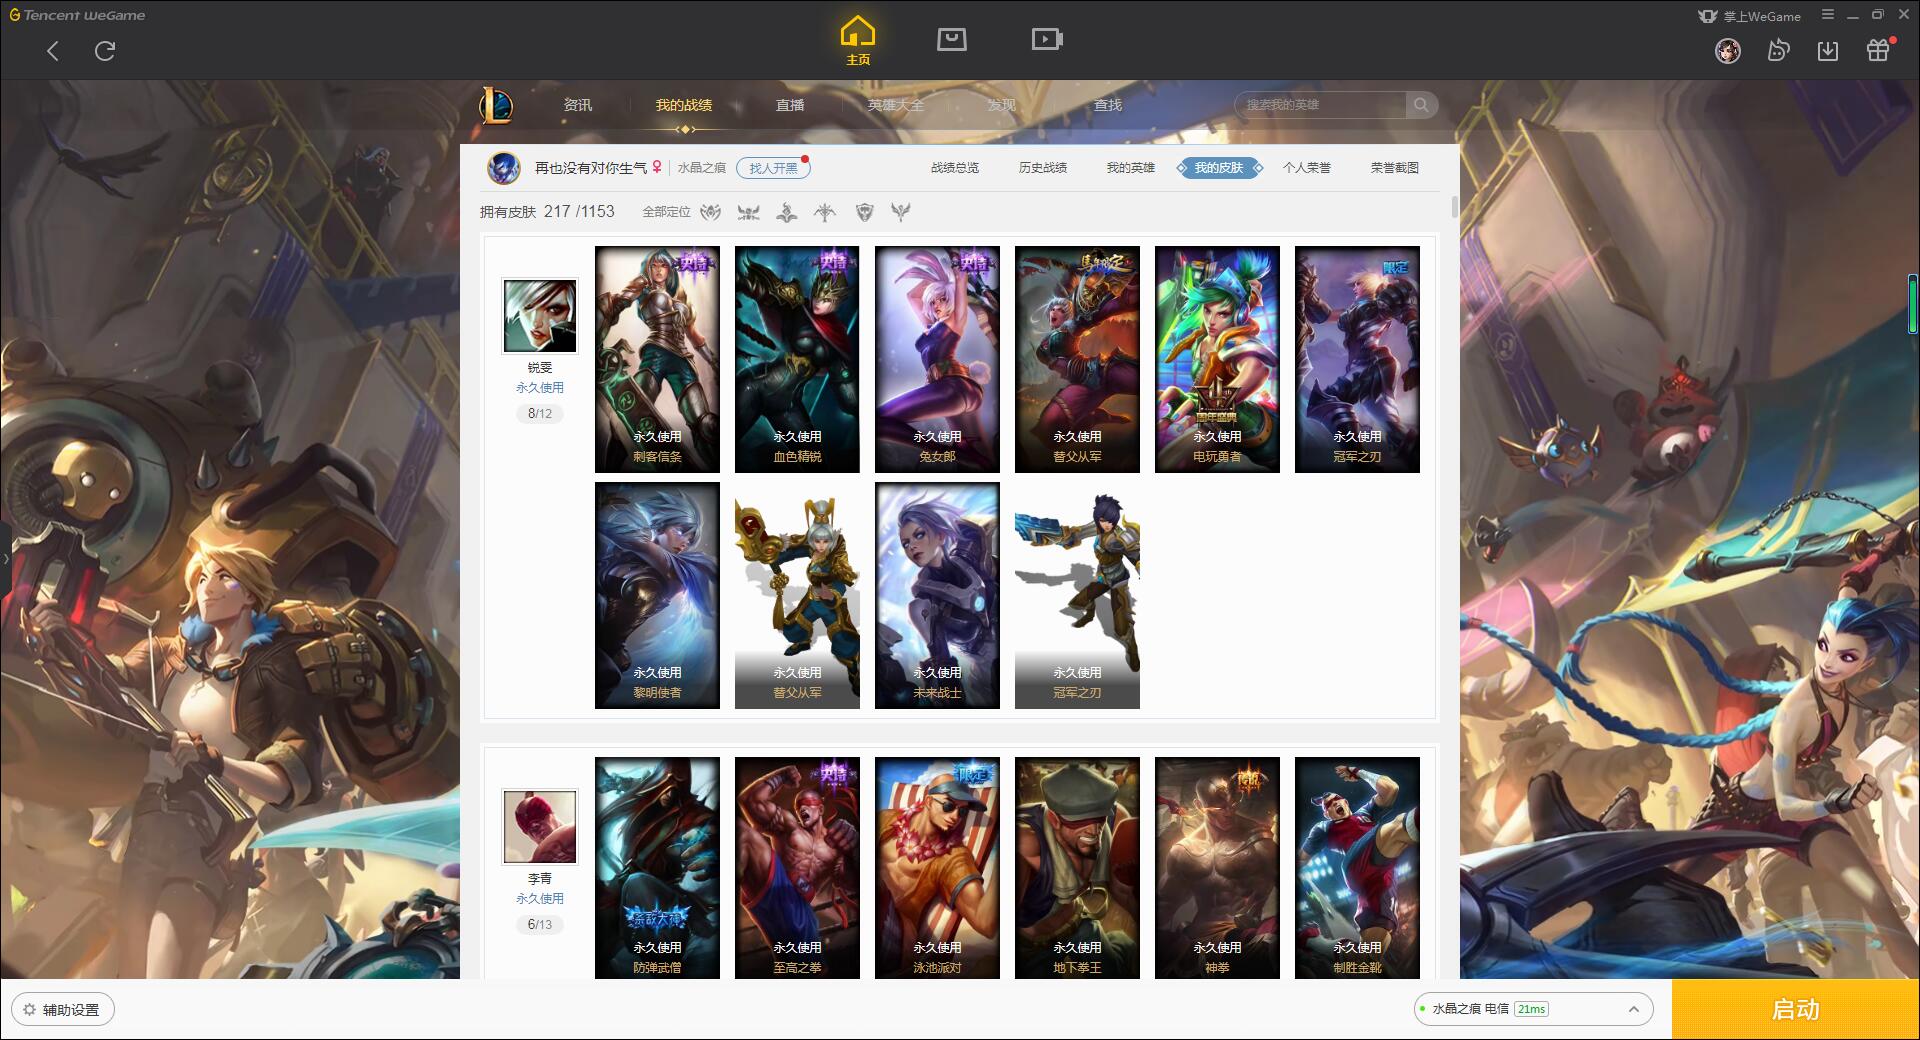Open the Home (主页) tab icon
This screenshot has height=1040, width=1920.
coord(857,41)
